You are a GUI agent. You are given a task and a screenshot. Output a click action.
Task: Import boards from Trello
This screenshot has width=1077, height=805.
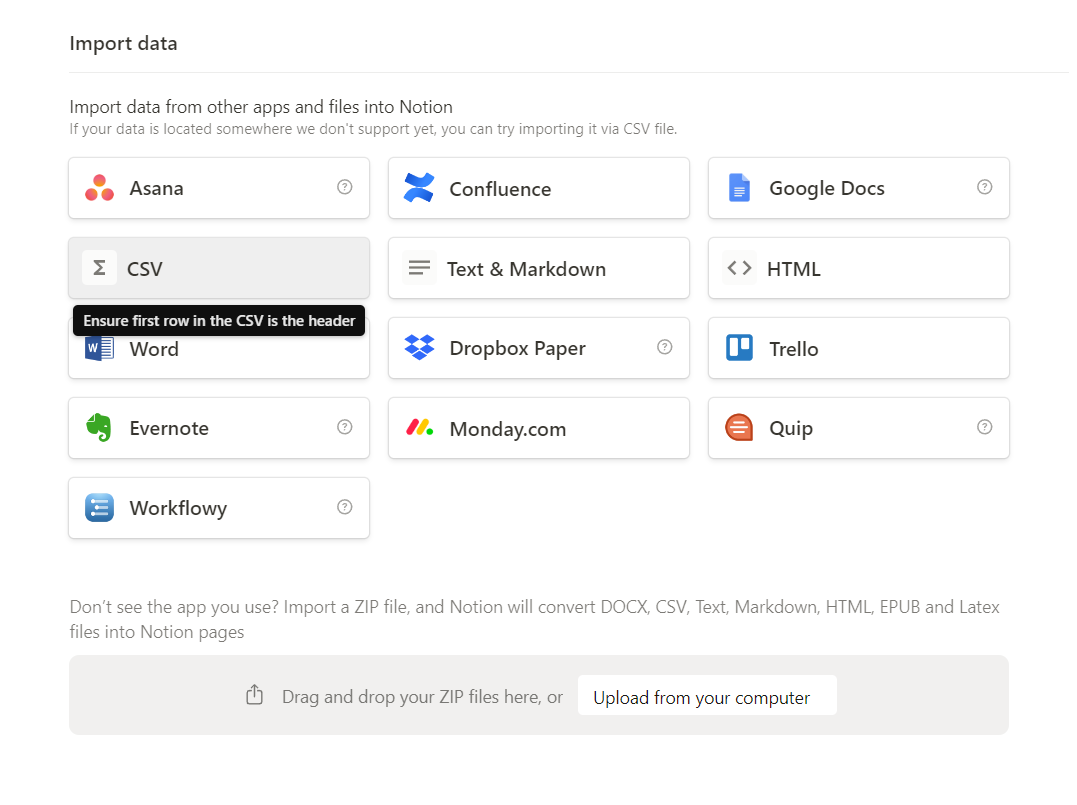coord(859,348)
